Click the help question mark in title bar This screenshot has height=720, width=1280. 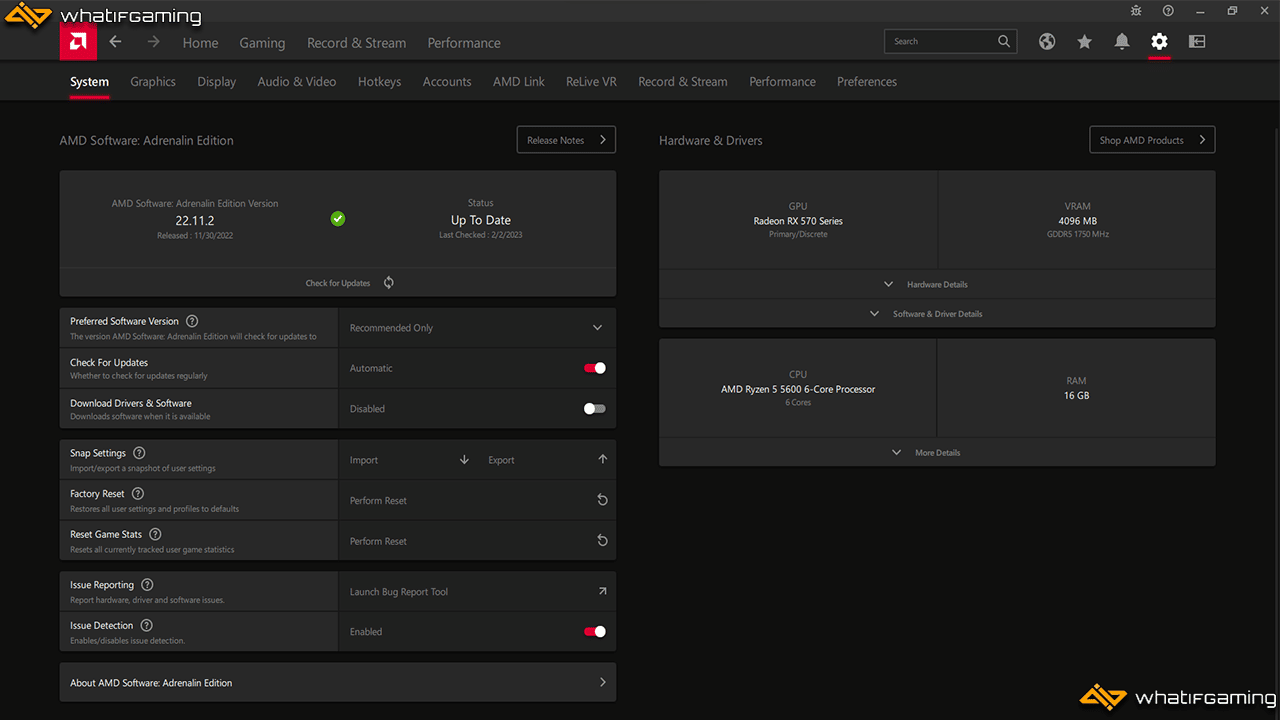tap(1168, 11)
